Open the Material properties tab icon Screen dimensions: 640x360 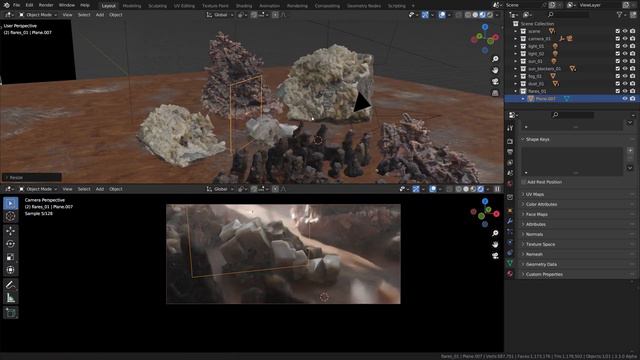coord(510,273)
